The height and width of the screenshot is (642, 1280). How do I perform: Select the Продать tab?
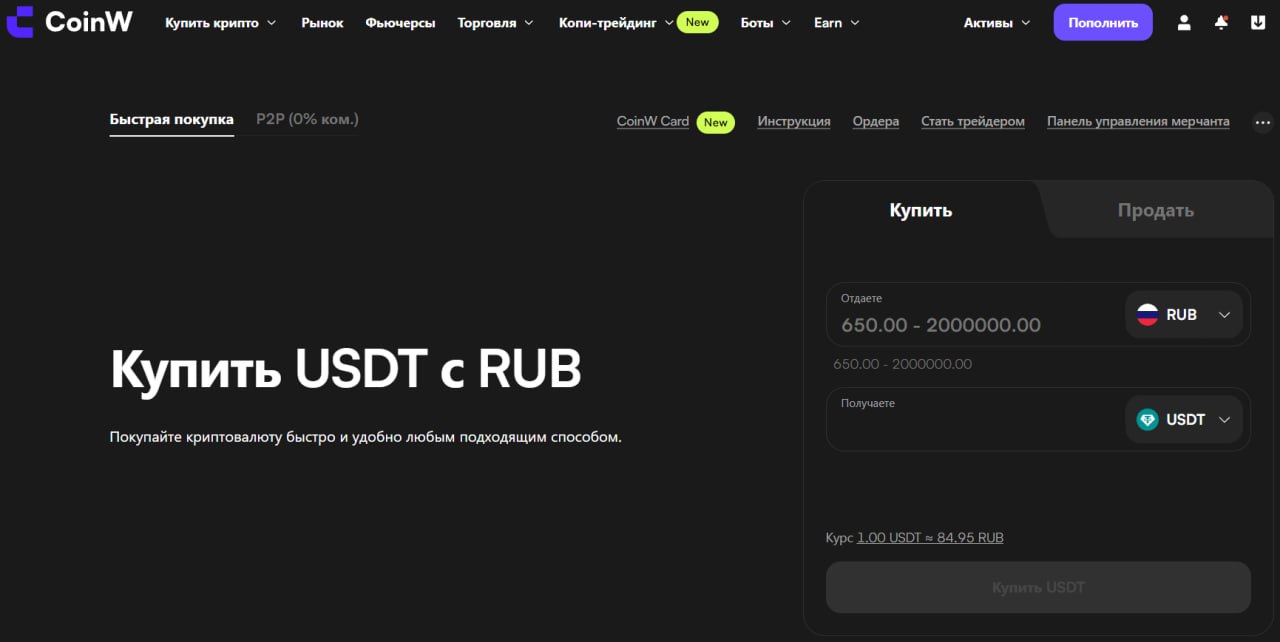(1156, 210)
